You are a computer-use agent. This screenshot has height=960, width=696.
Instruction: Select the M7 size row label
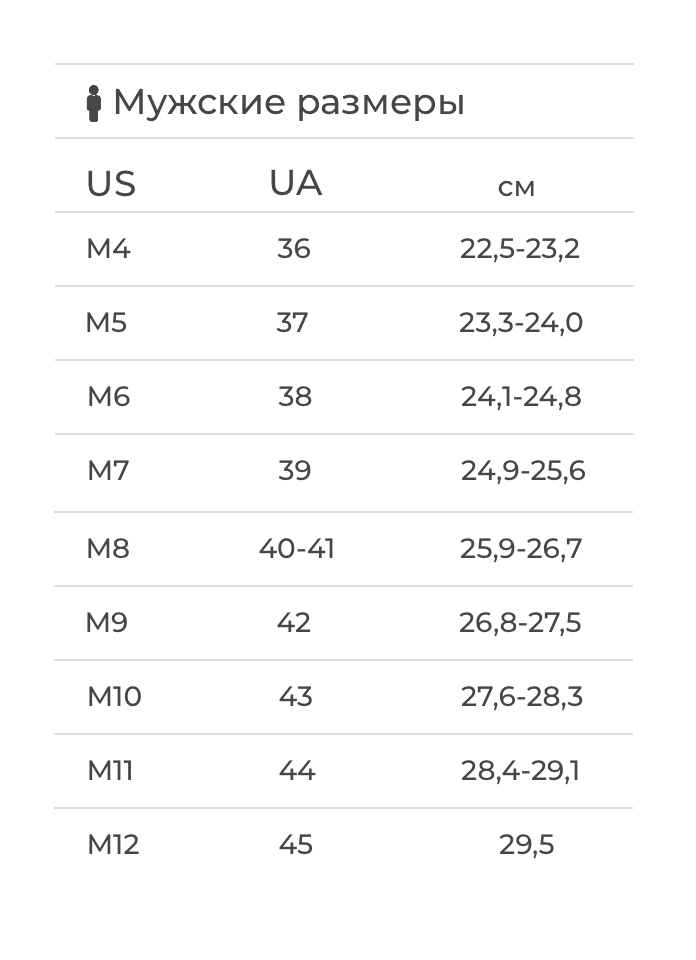(x=108, y=471)
